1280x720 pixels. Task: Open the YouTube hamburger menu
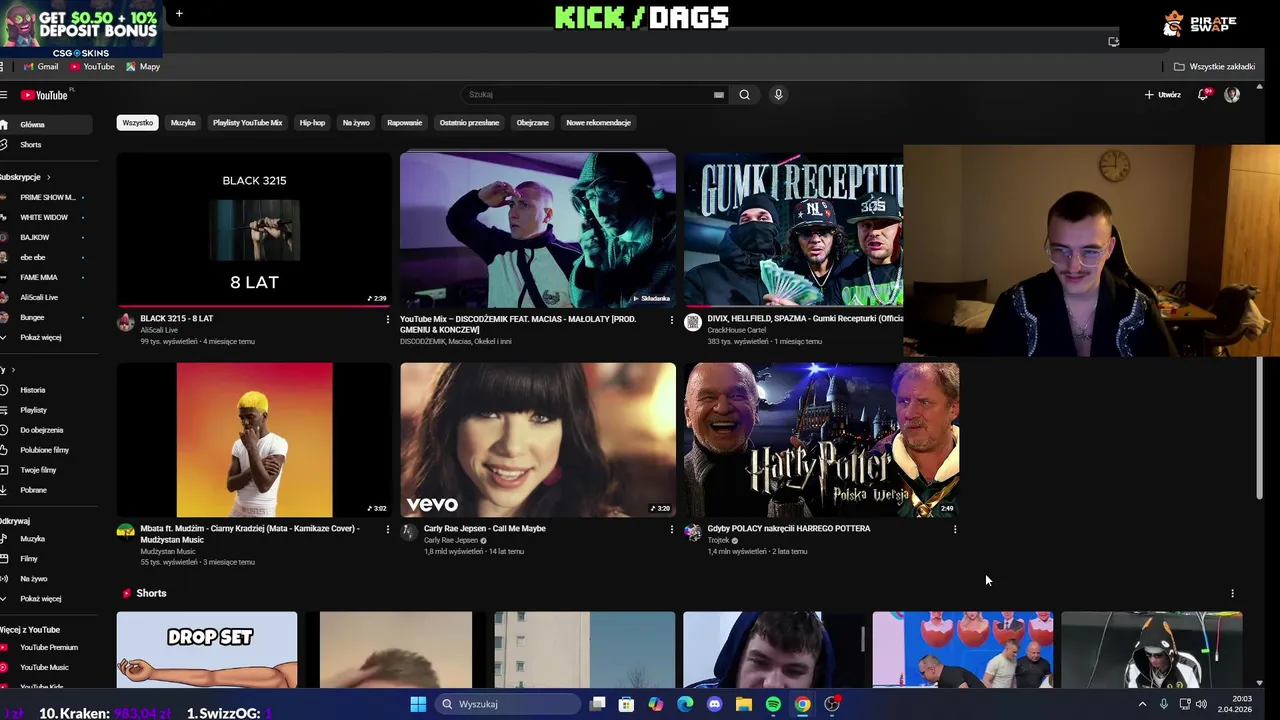(x=4, y=95)
